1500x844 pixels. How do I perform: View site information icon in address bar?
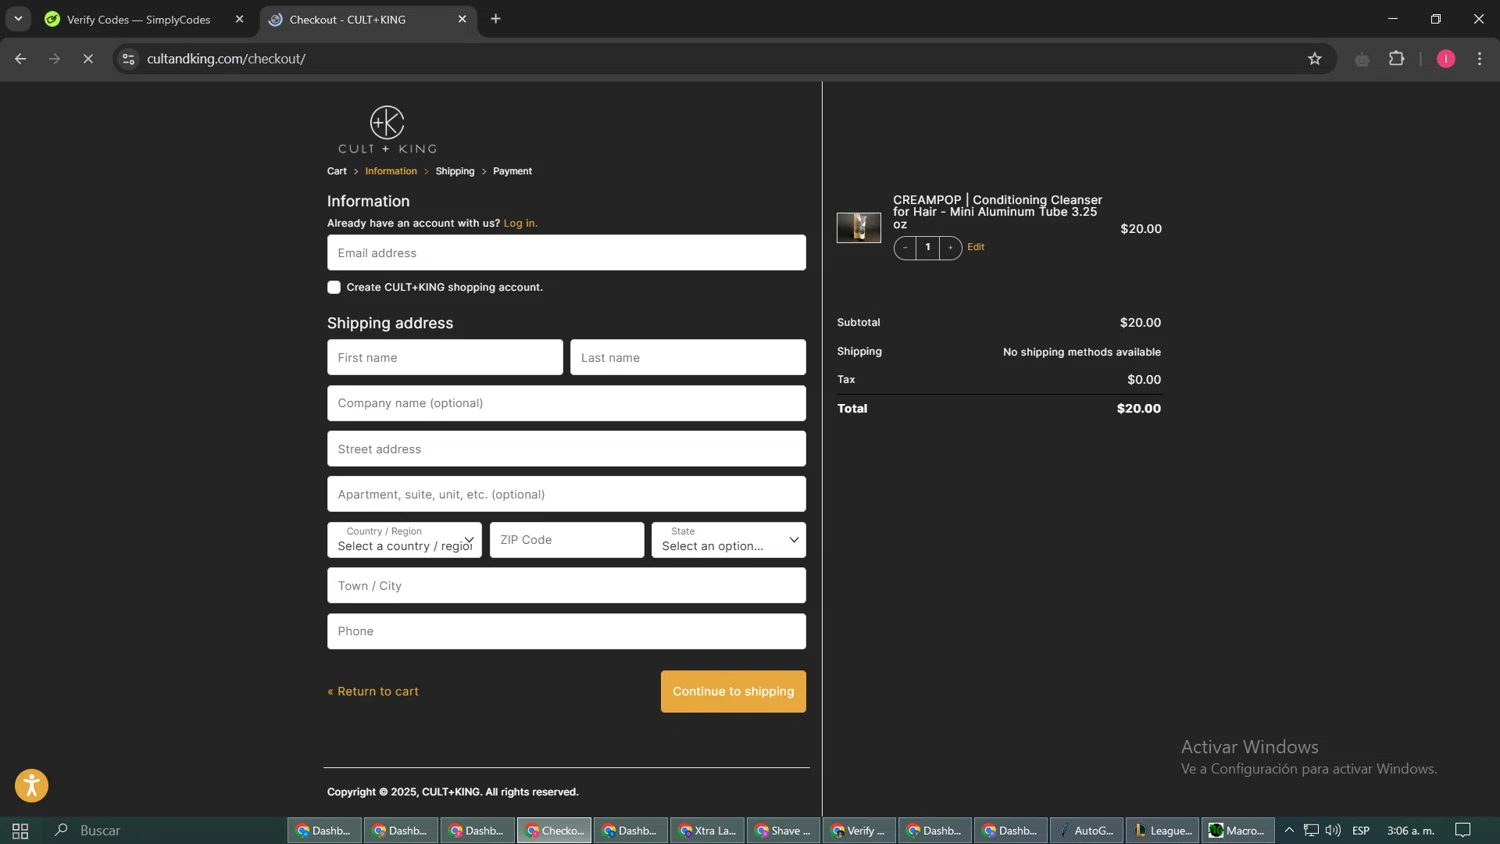point(128,59)
